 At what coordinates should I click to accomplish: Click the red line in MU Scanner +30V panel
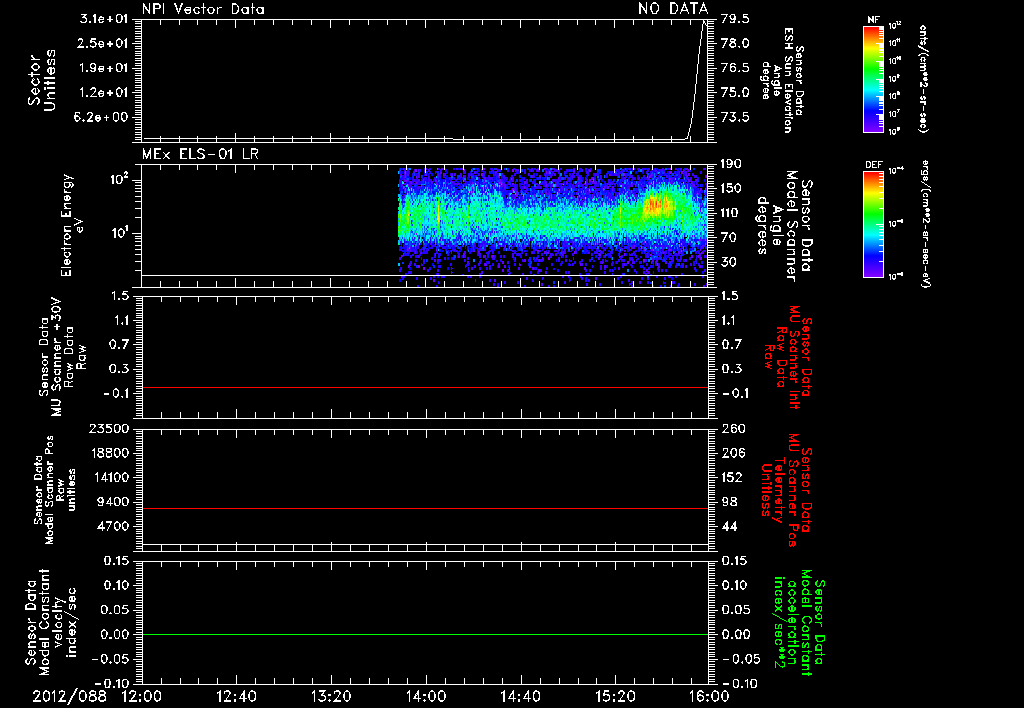pyautogui.click(x=425, y=387)
